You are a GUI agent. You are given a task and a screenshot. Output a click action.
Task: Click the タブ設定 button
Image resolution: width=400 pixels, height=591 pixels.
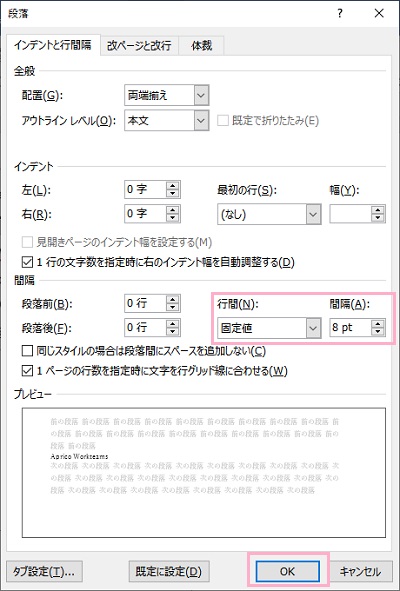(x=44, y=572)
